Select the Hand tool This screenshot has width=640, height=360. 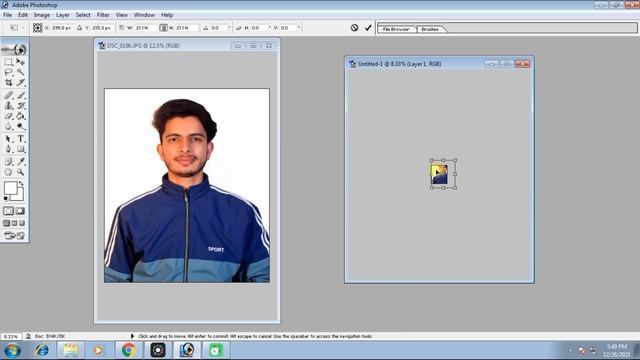(9, 172)
